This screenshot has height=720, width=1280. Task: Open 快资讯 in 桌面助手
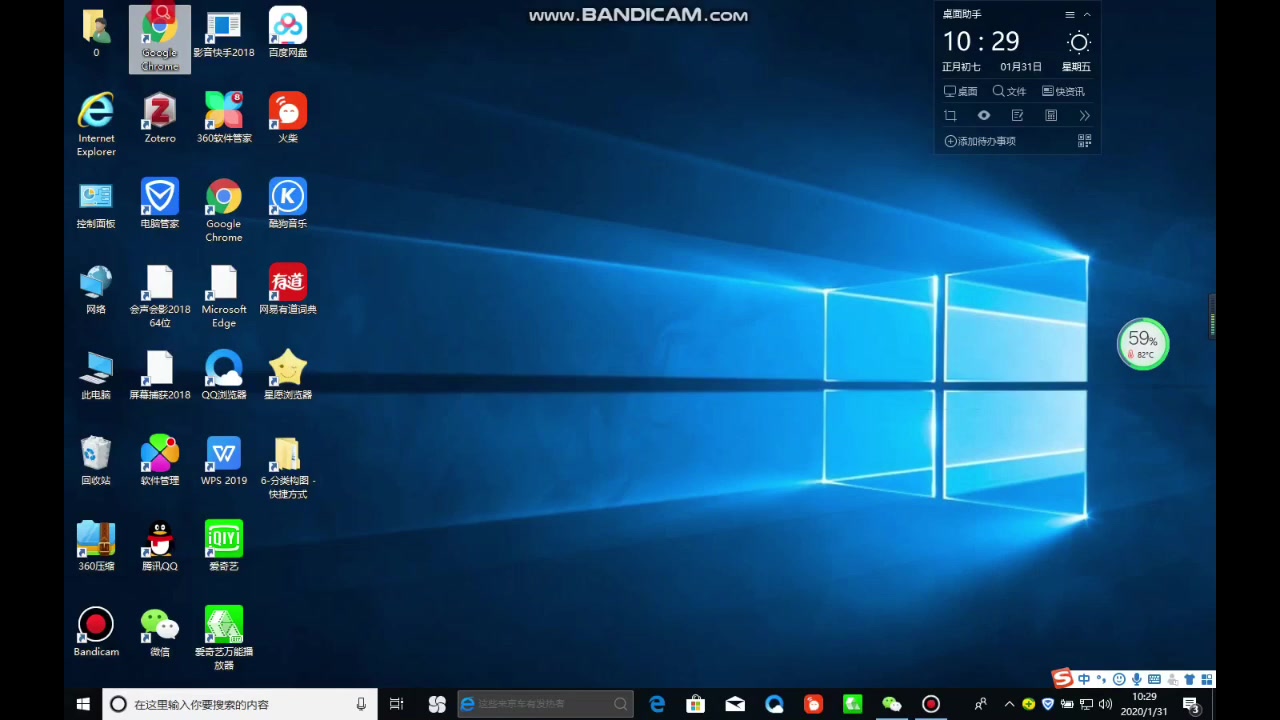click(1063, 91)
